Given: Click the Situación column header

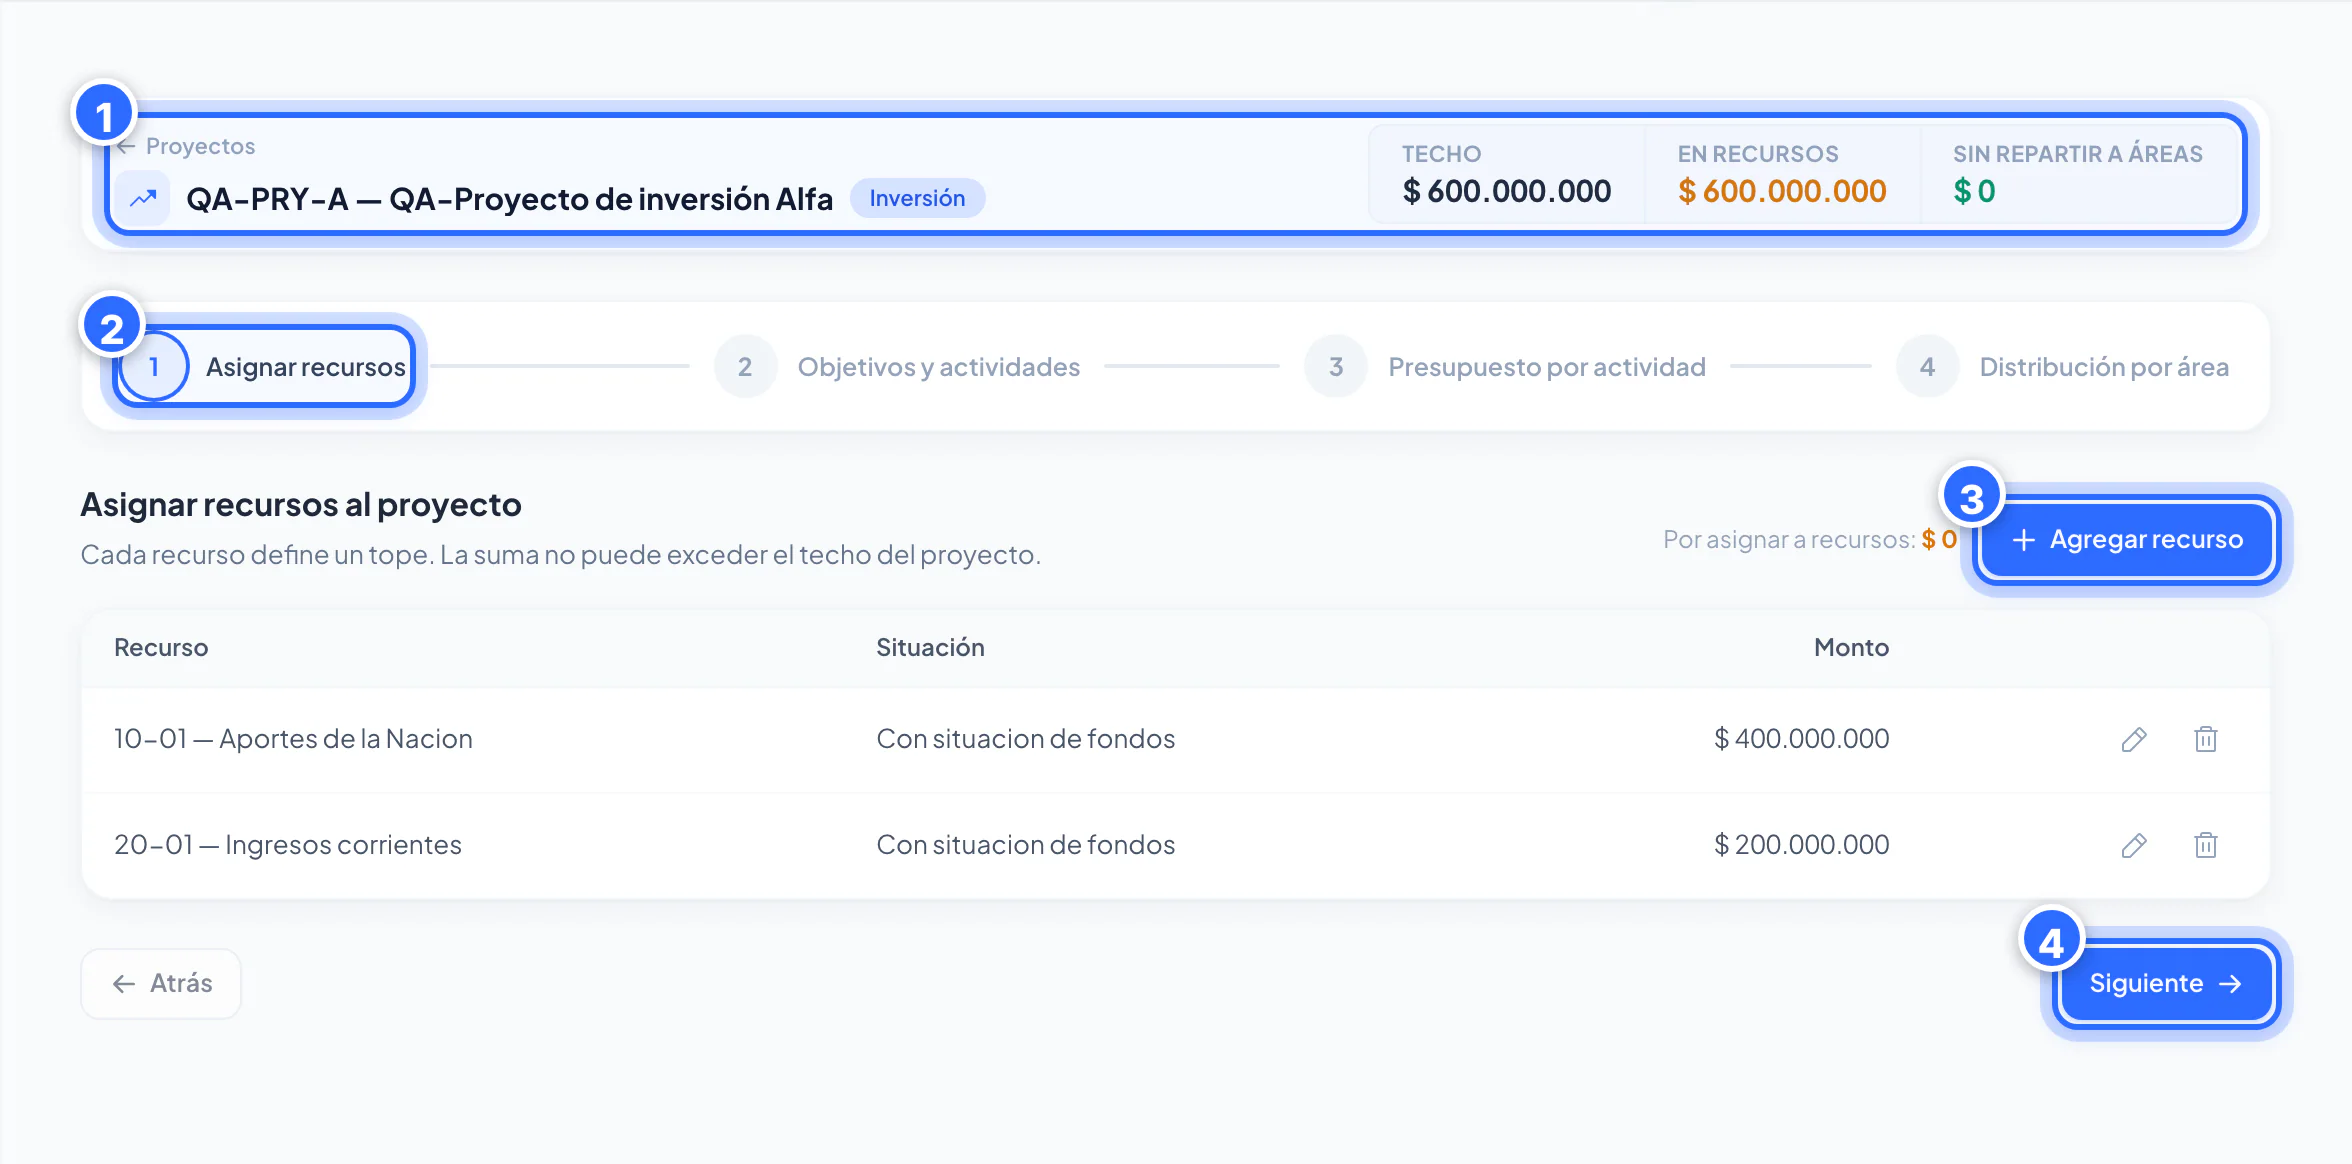Looking at the screenshot, I should click(930, 648).
